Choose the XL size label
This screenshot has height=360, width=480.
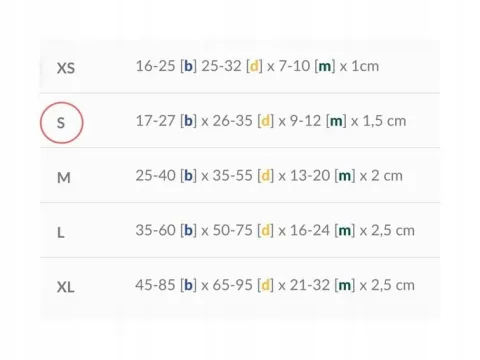pos(66,287)
